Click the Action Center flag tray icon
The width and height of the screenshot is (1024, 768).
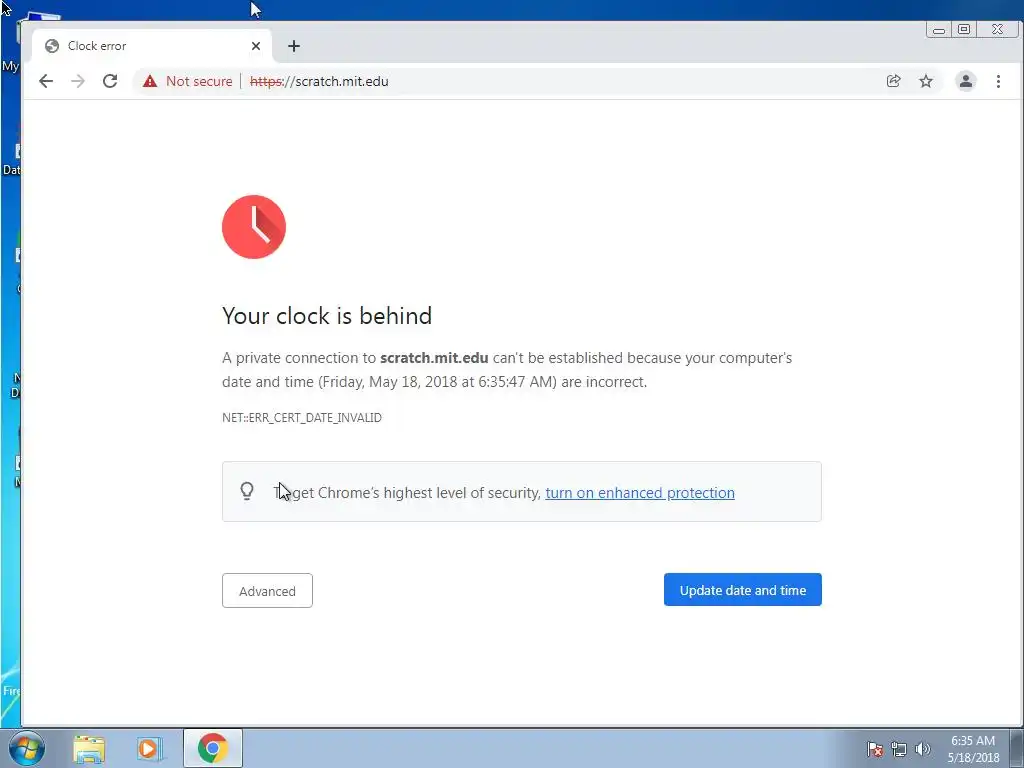pyautogui.click(x=875, y=749)
